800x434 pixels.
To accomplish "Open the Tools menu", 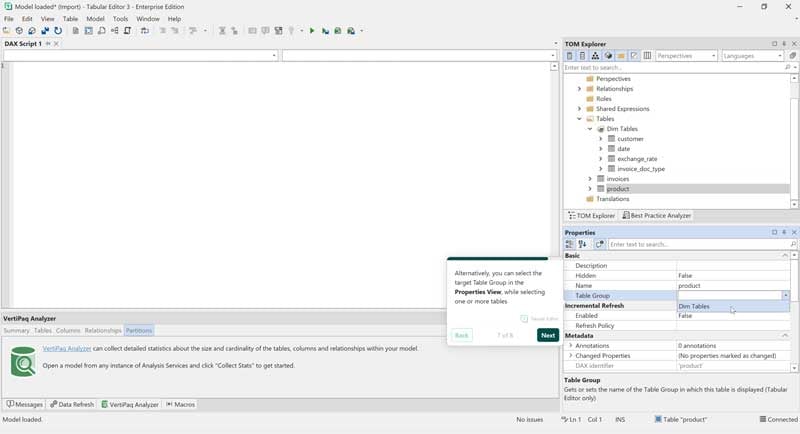I will (120, 19).
